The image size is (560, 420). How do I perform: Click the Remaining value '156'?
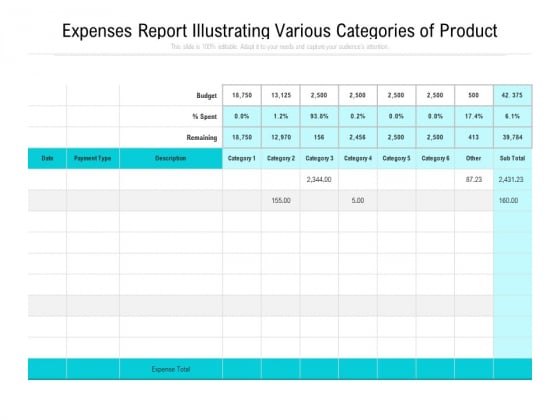[319, 137]
